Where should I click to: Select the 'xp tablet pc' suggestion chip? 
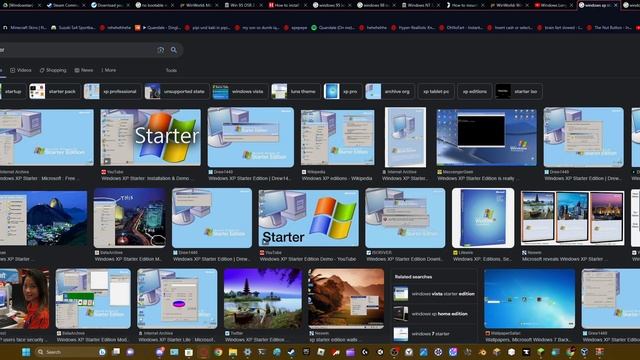tap(436, 91)
